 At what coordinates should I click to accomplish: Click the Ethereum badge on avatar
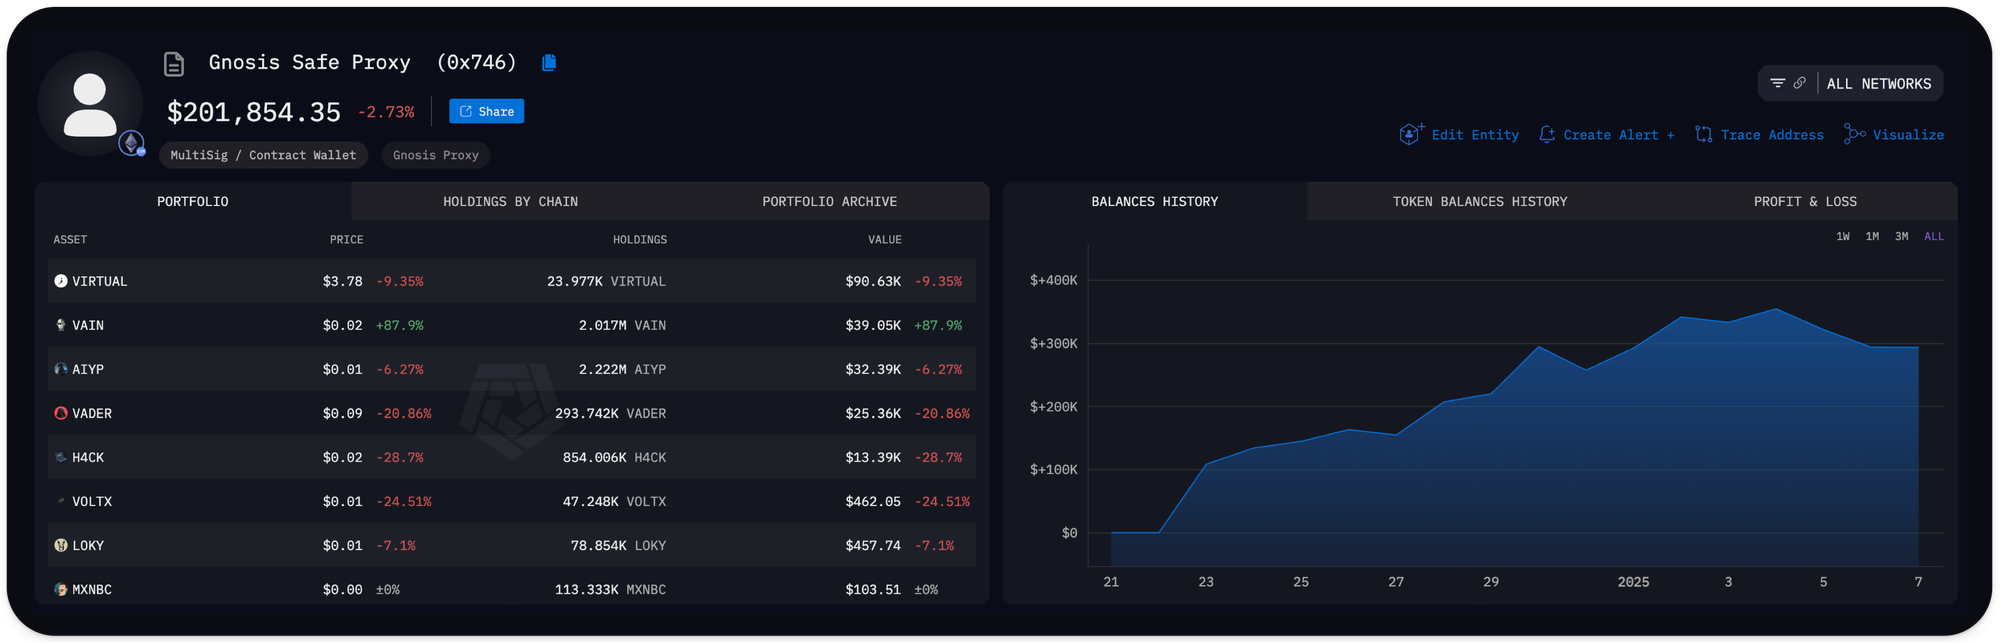tap(132, 143)
